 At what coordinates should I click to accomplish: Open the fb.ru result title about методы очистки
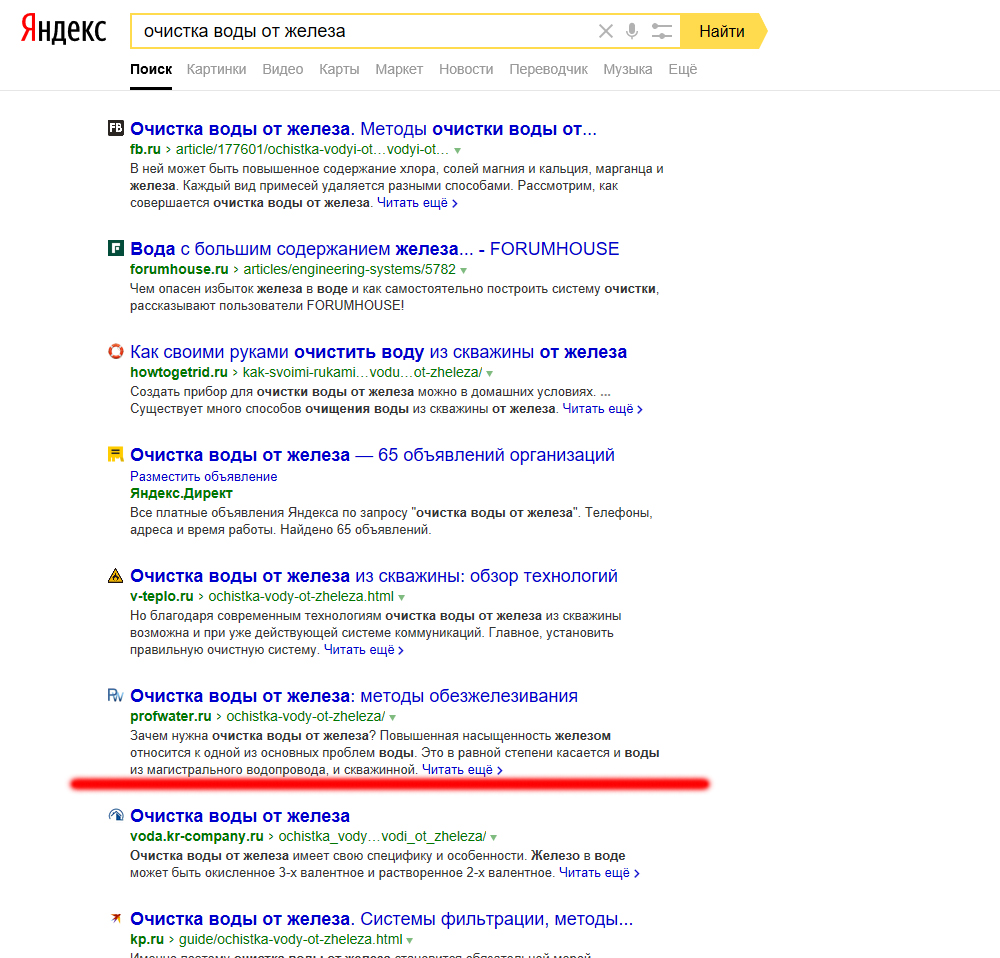364,129
